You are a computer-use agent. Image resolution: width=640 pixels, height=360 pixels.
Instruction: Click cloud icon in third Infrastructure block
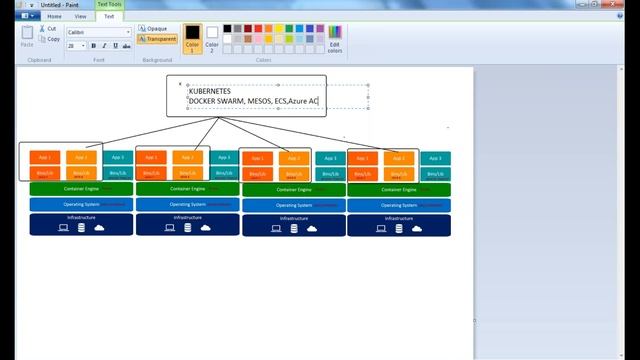pos(312,229)
